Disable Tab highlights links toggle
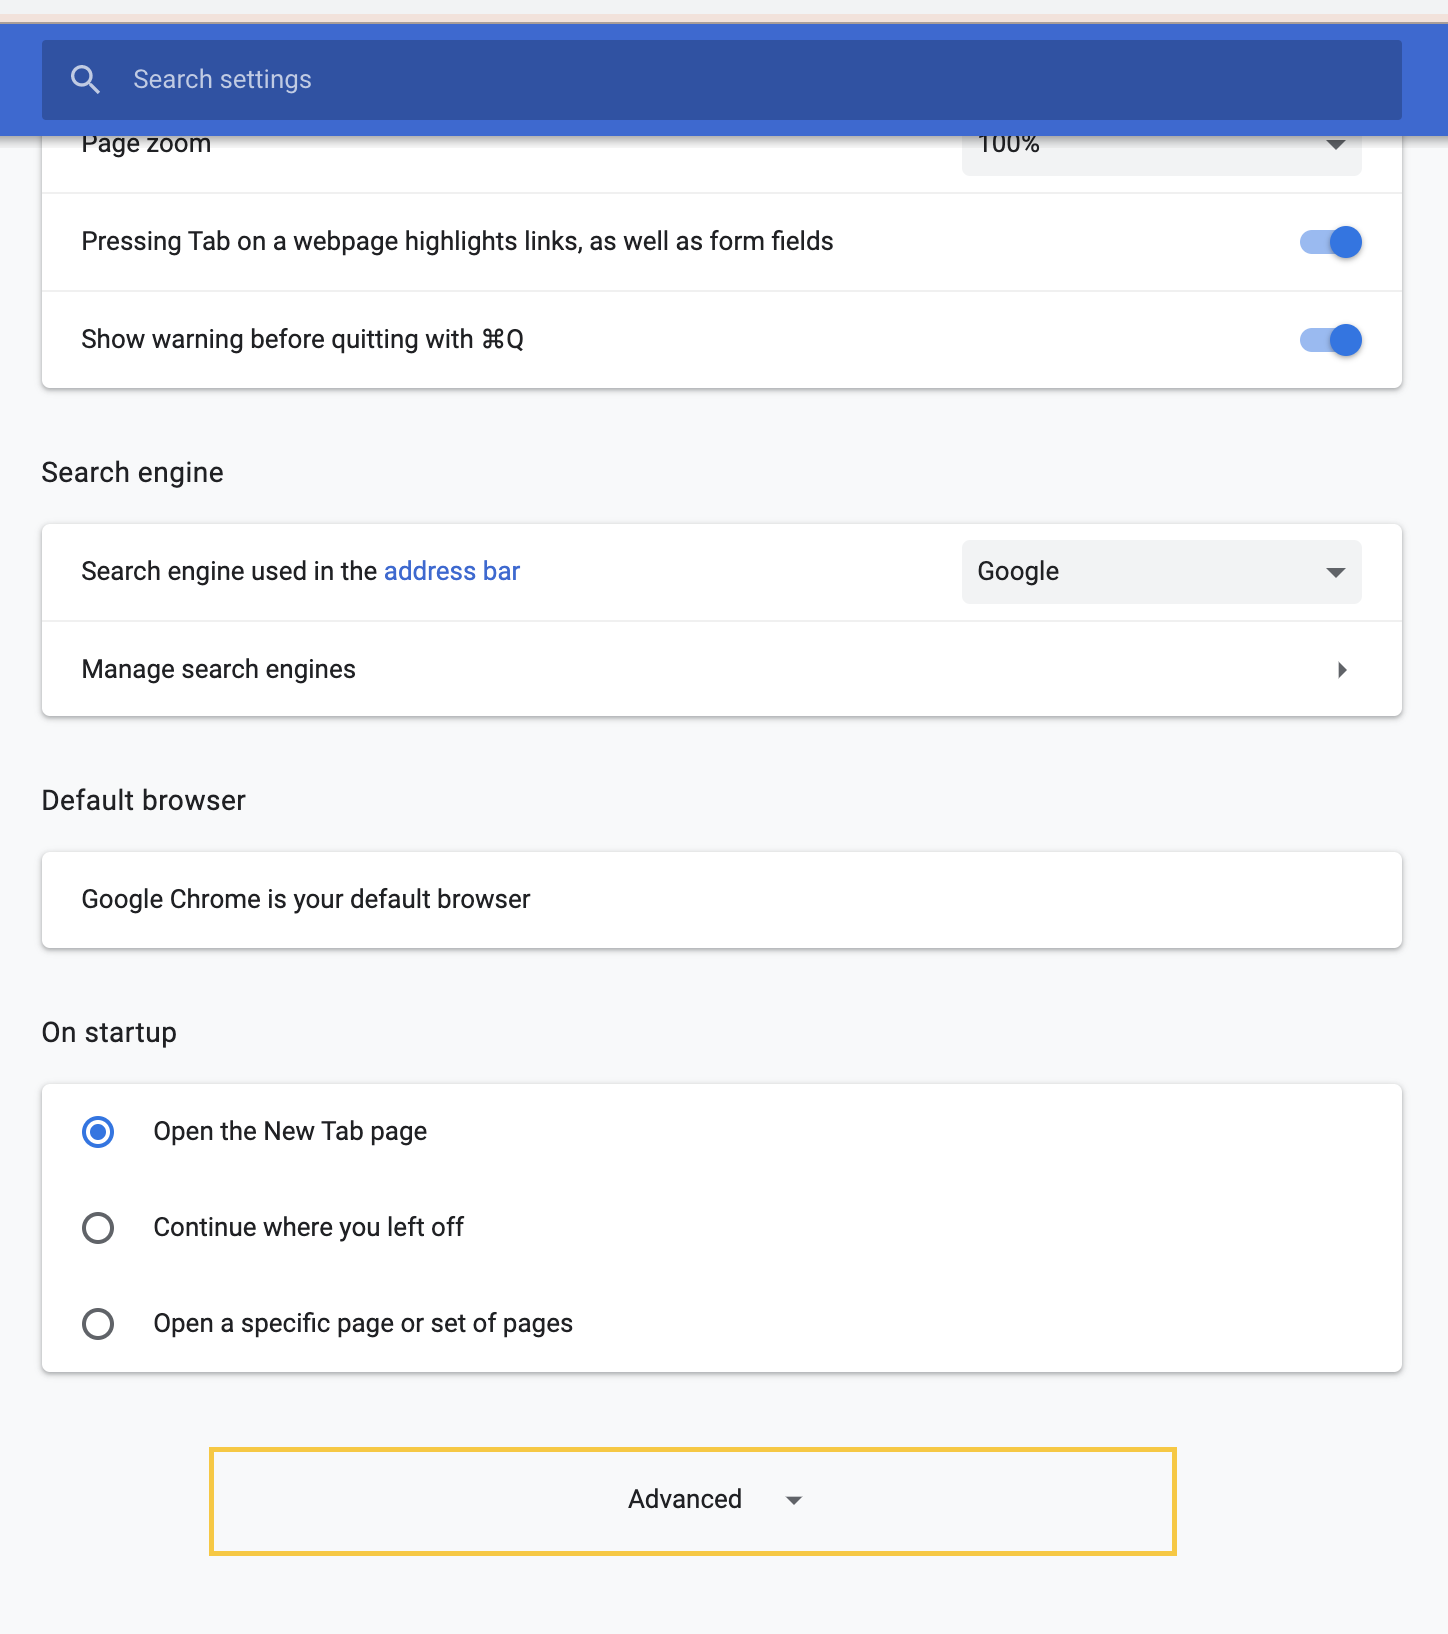Screen dimensions: 1448x1634 click(x=1331, y=242)
